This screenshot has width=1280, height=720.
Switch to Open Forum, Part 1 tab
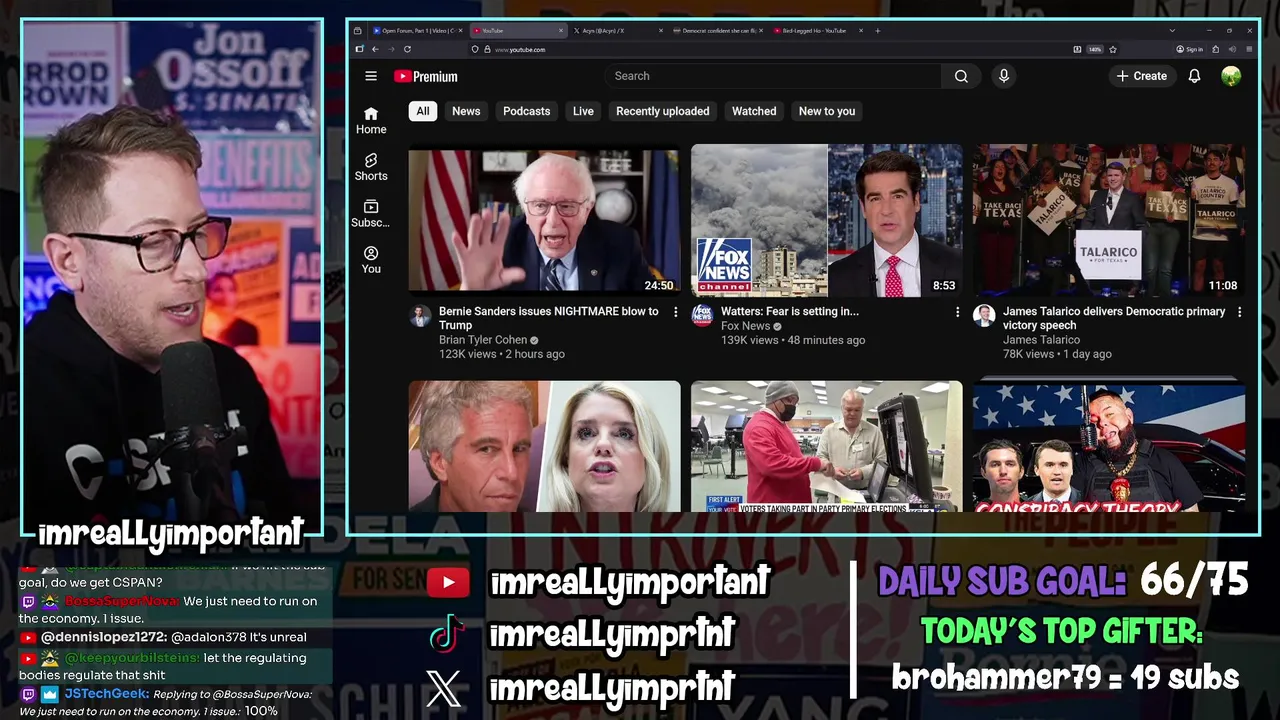tap(417, 31)
